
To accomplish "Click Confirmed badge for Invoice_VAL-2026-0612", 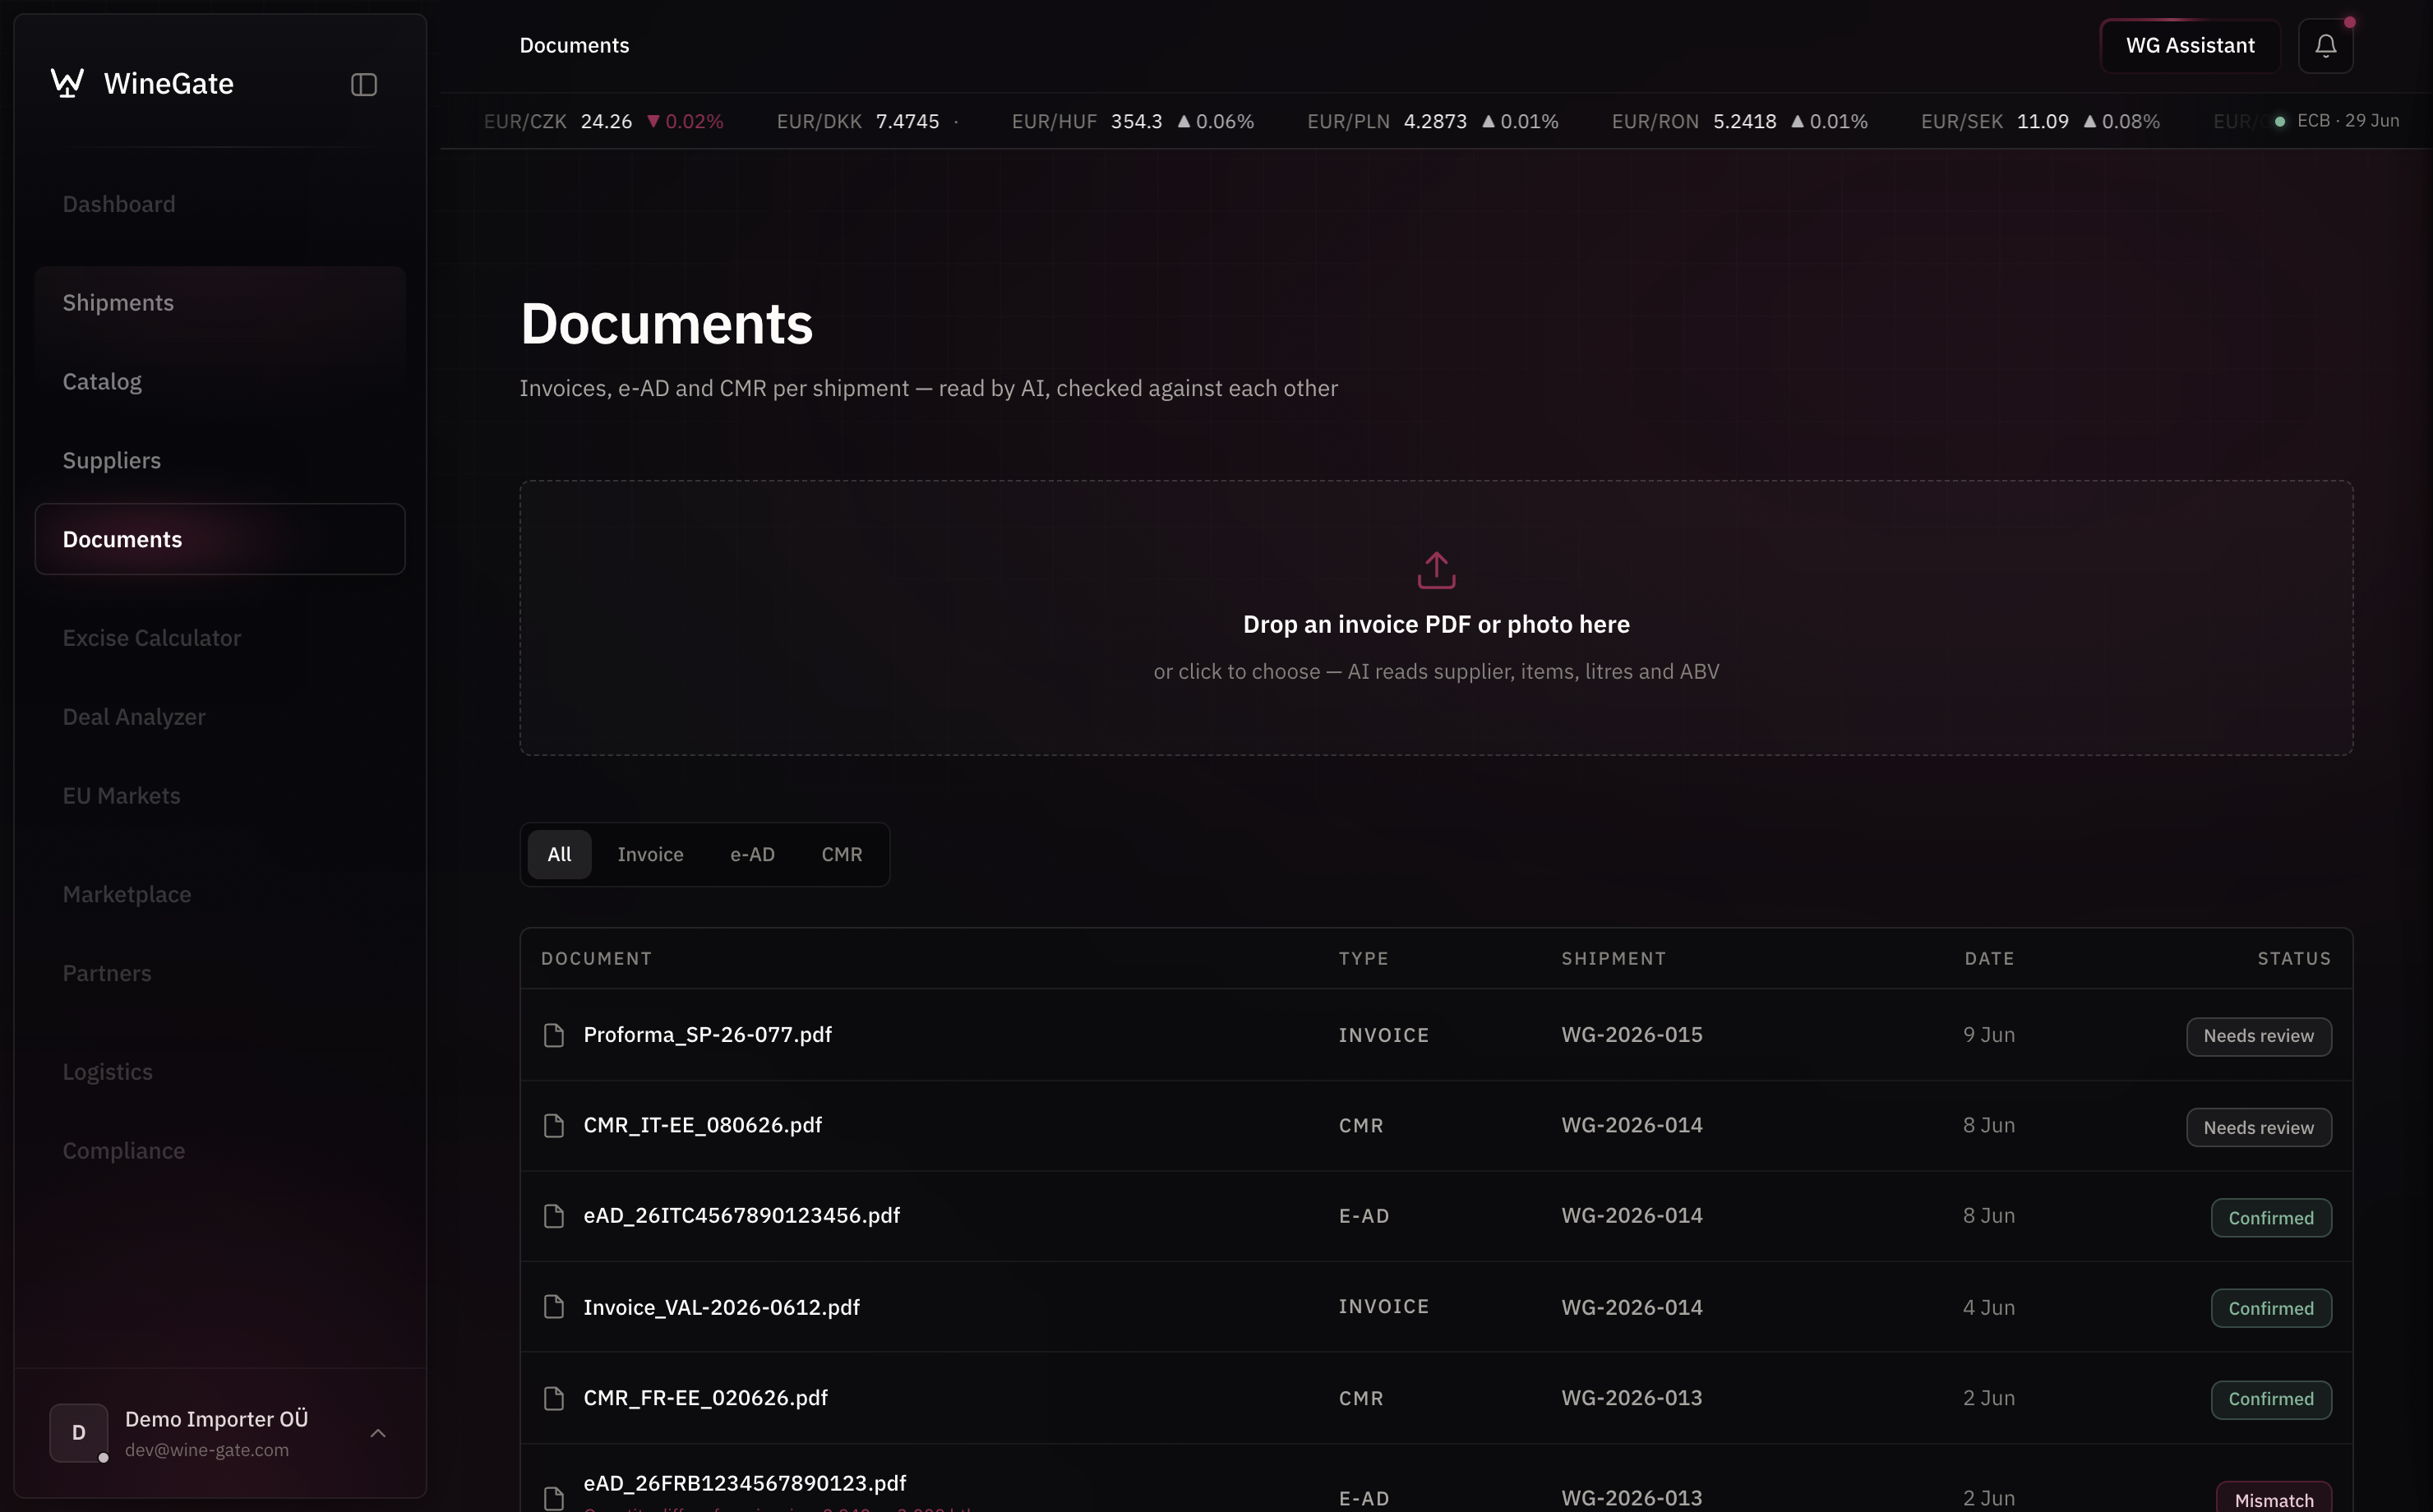I will (2270, 1309).
